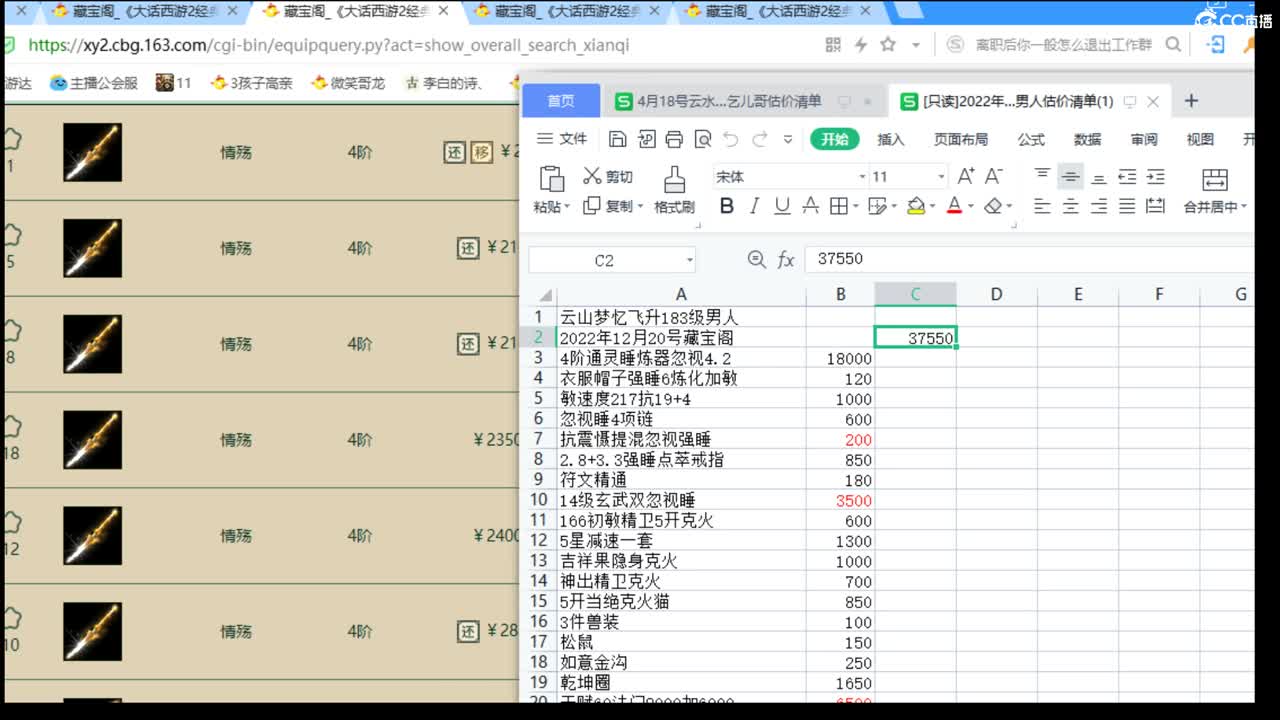This screenshot has width=1280, height=720.
Task: Click the Align right icon
Action: pos(1098,206)
